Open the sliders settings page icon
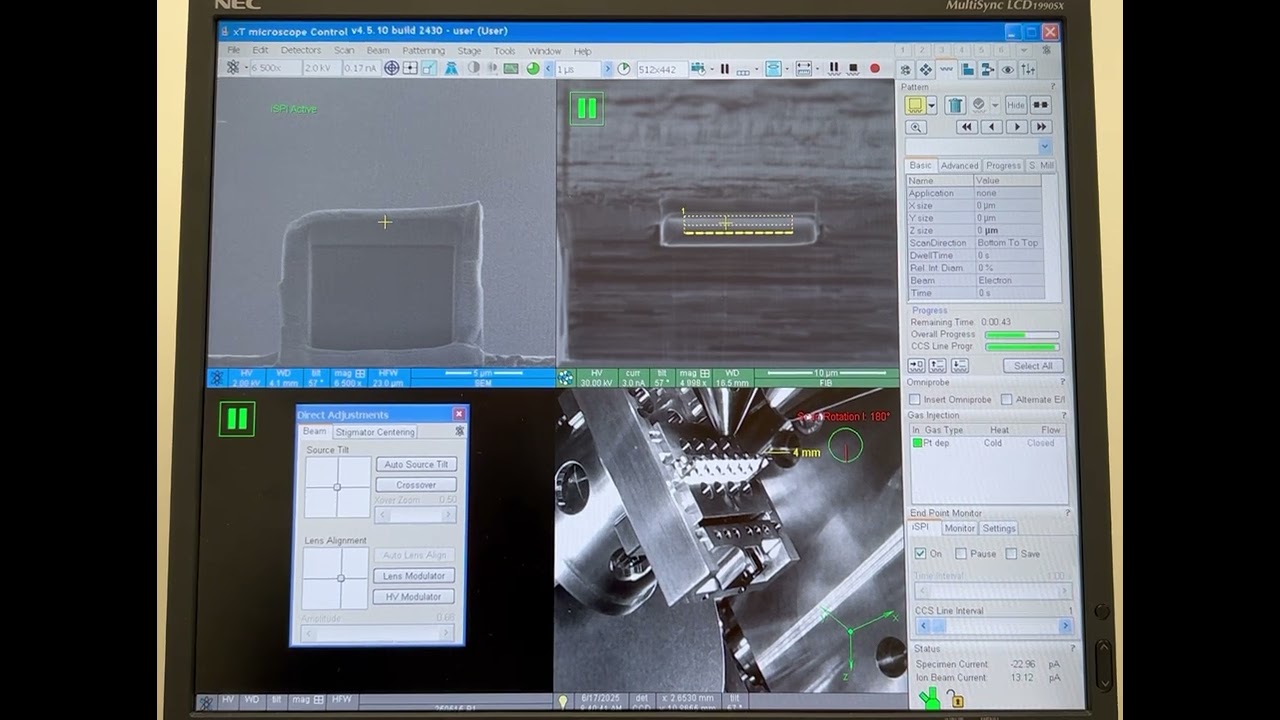This screenshot has width=1280, height=720. pos(1028,69)
